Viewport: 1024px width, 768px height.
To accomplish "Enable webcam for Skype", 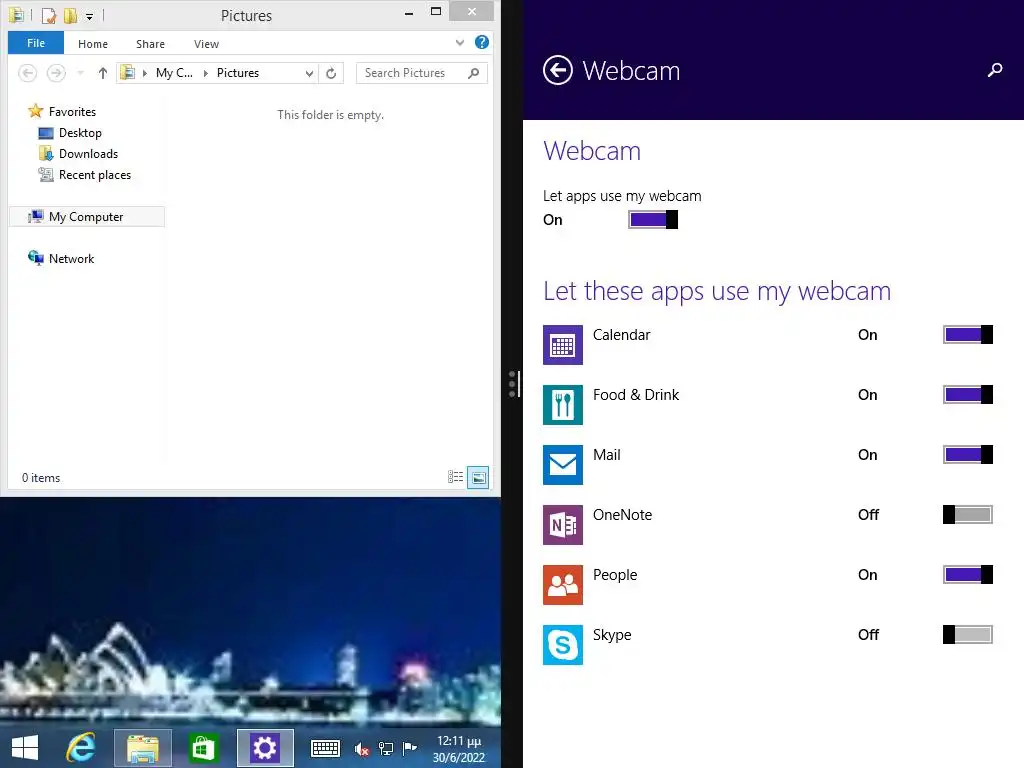I will click(x=968, y=635).
